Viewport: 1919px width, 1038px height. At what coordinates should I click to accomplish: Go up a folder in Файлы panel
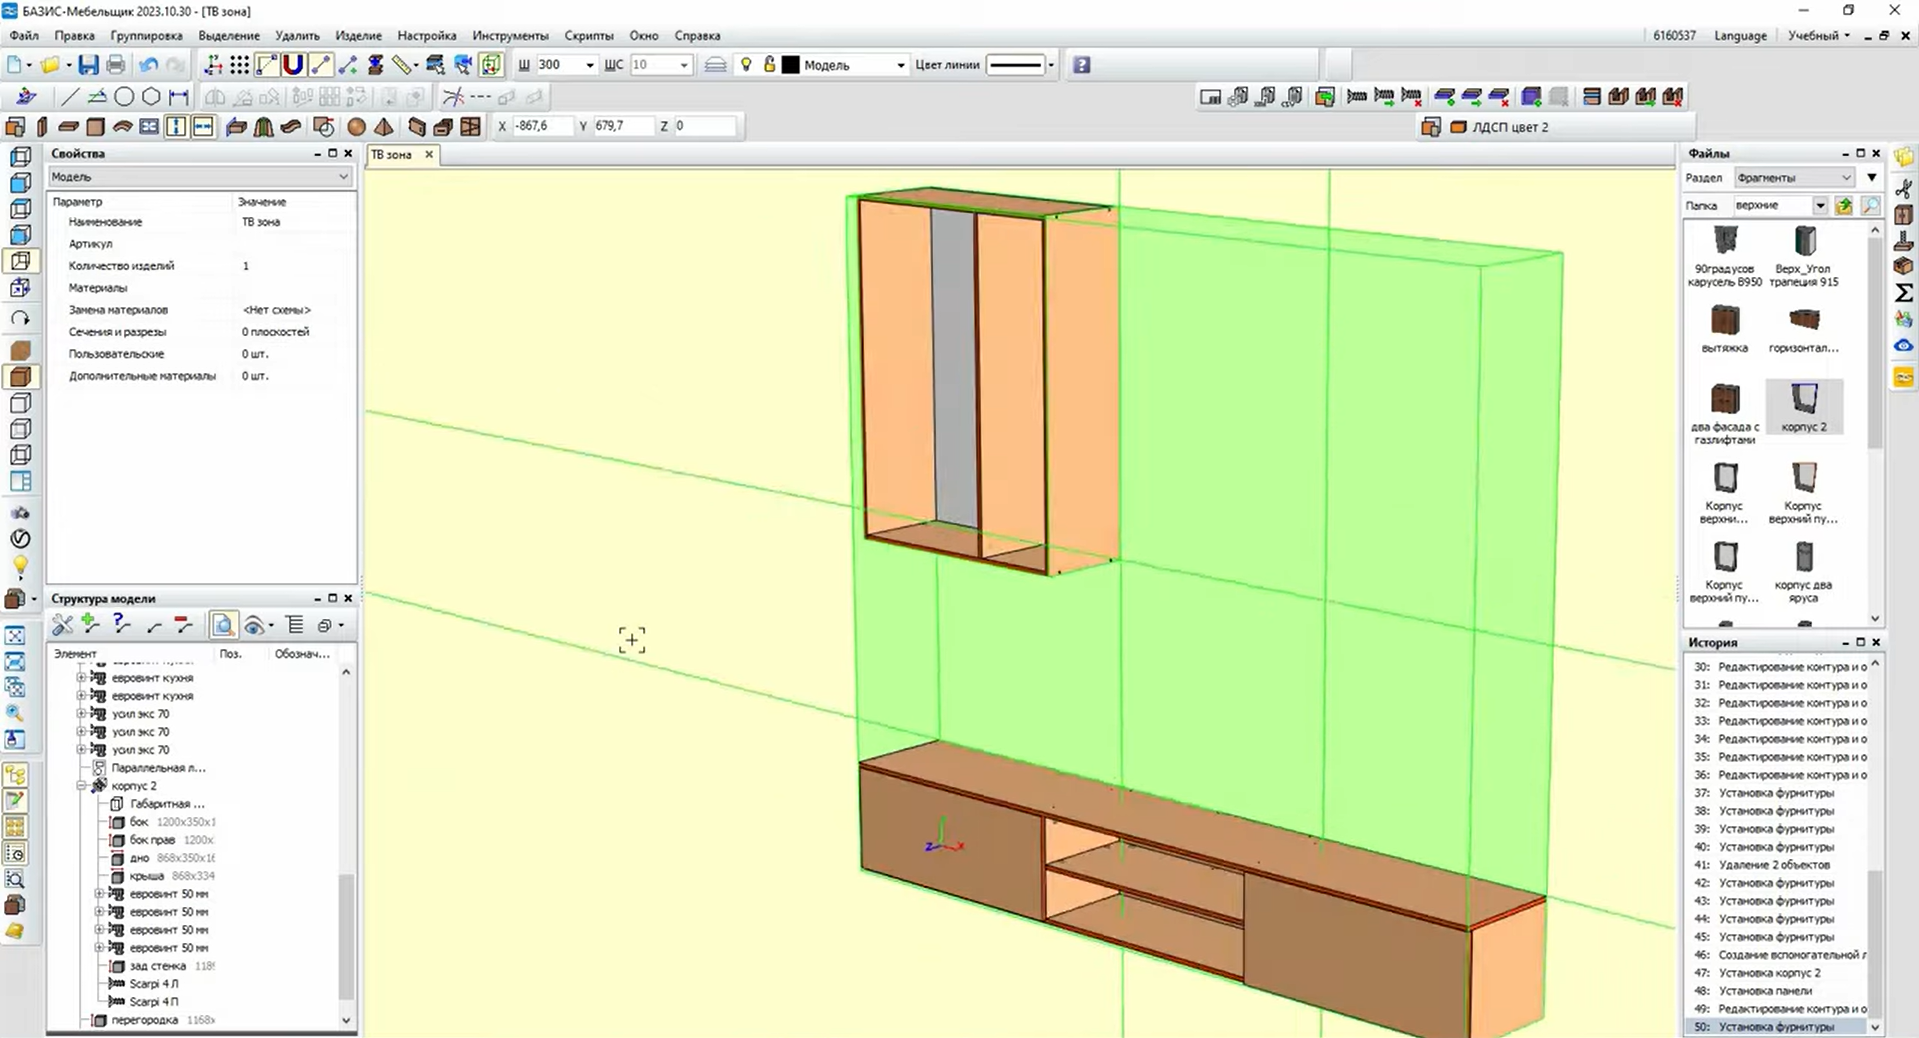pyautogui.click(x=1844, y=205)
